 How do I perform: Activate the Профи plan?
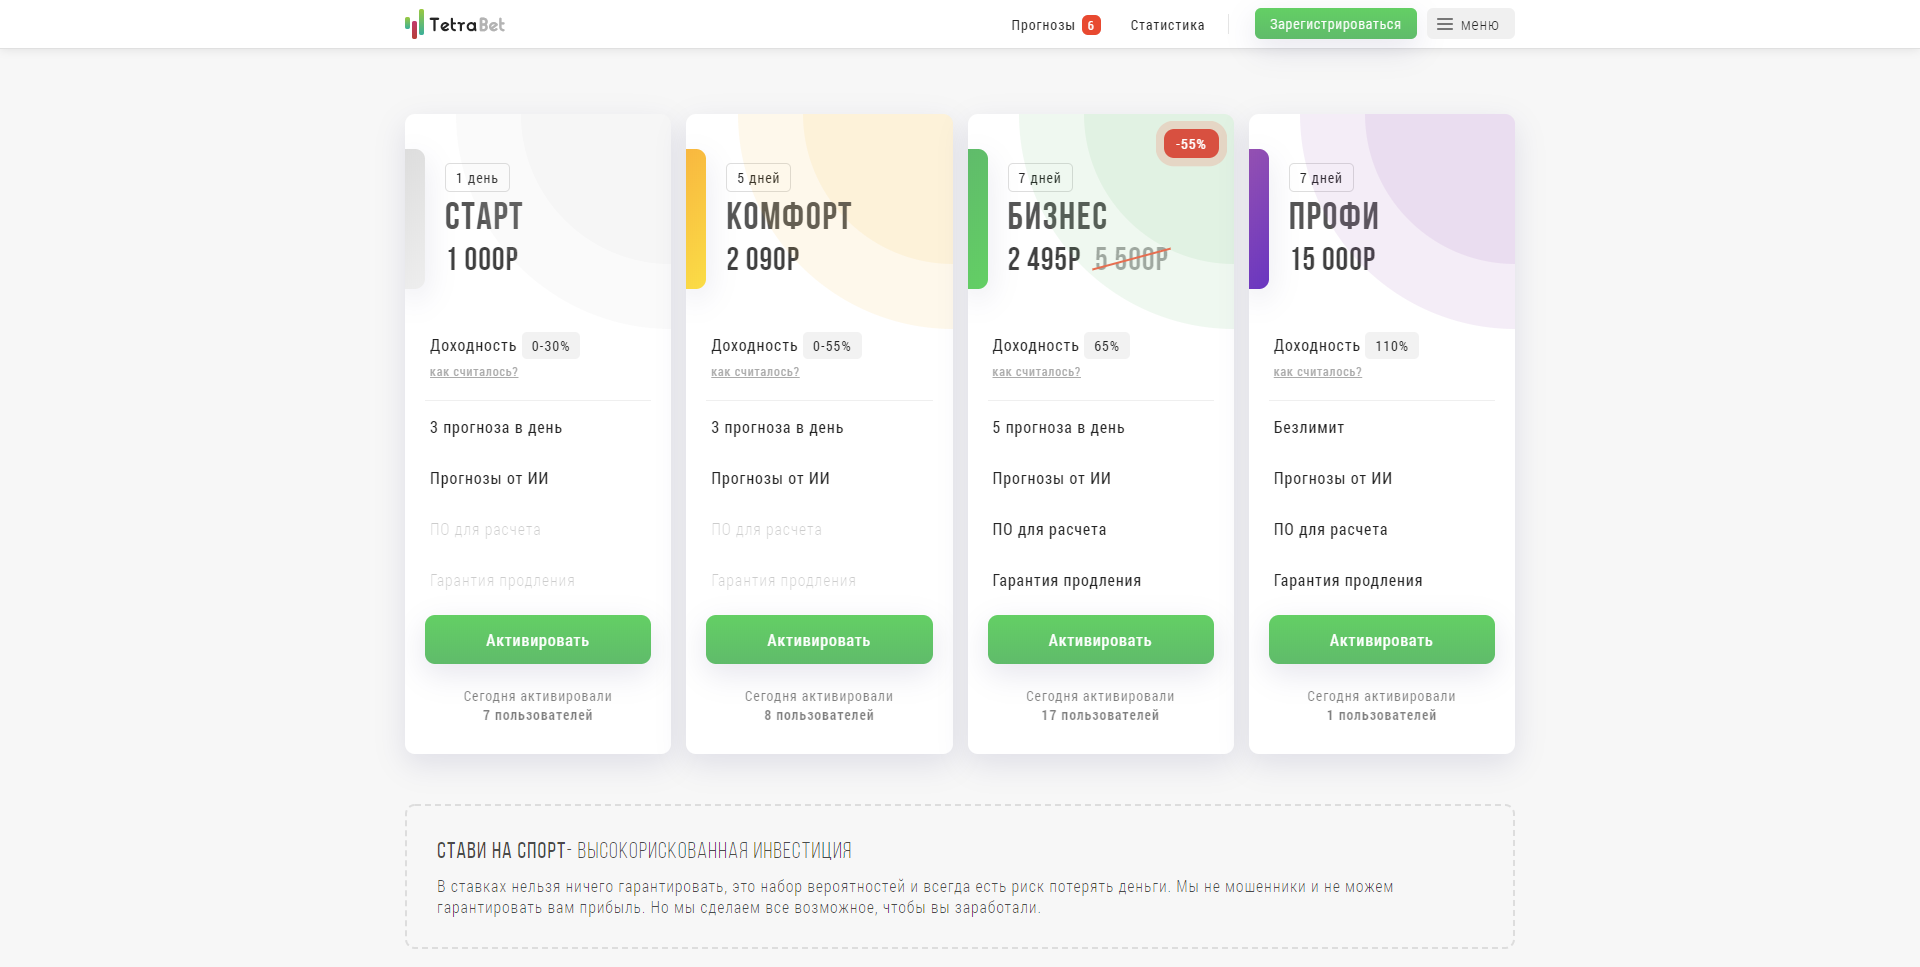(1381, 640)
